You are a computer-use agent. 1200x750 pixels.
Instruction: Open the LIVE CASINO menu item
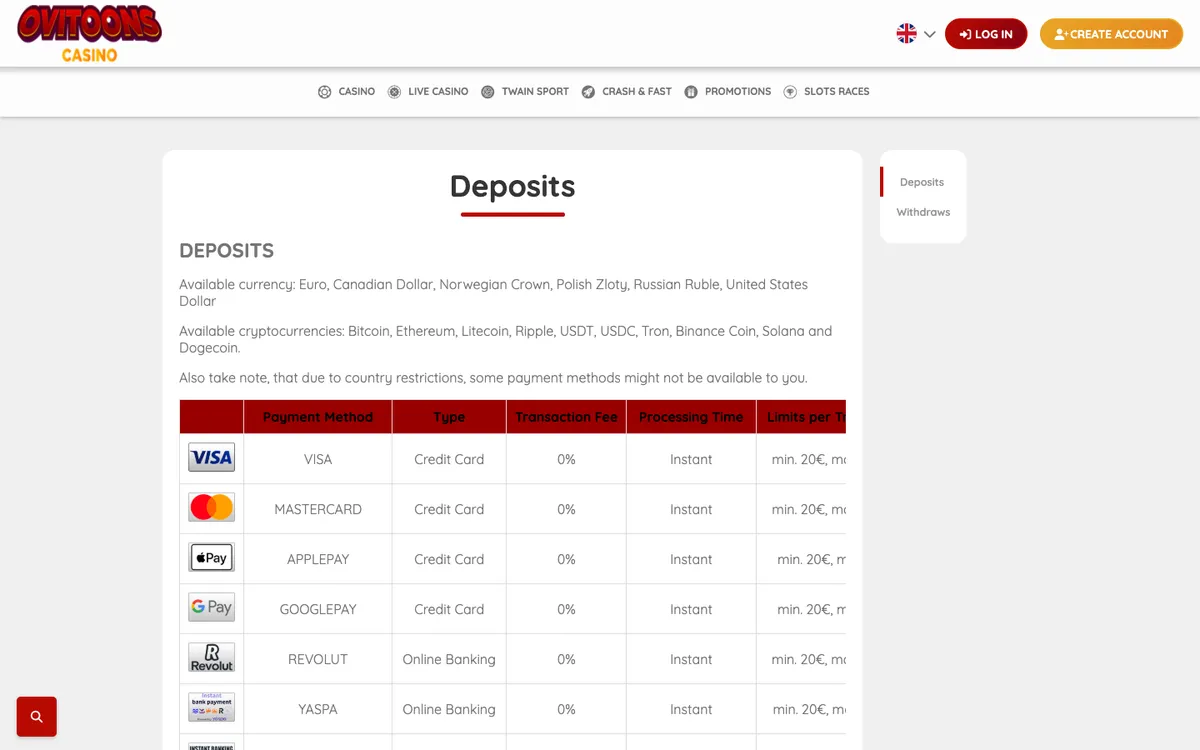tap(428, 91)
